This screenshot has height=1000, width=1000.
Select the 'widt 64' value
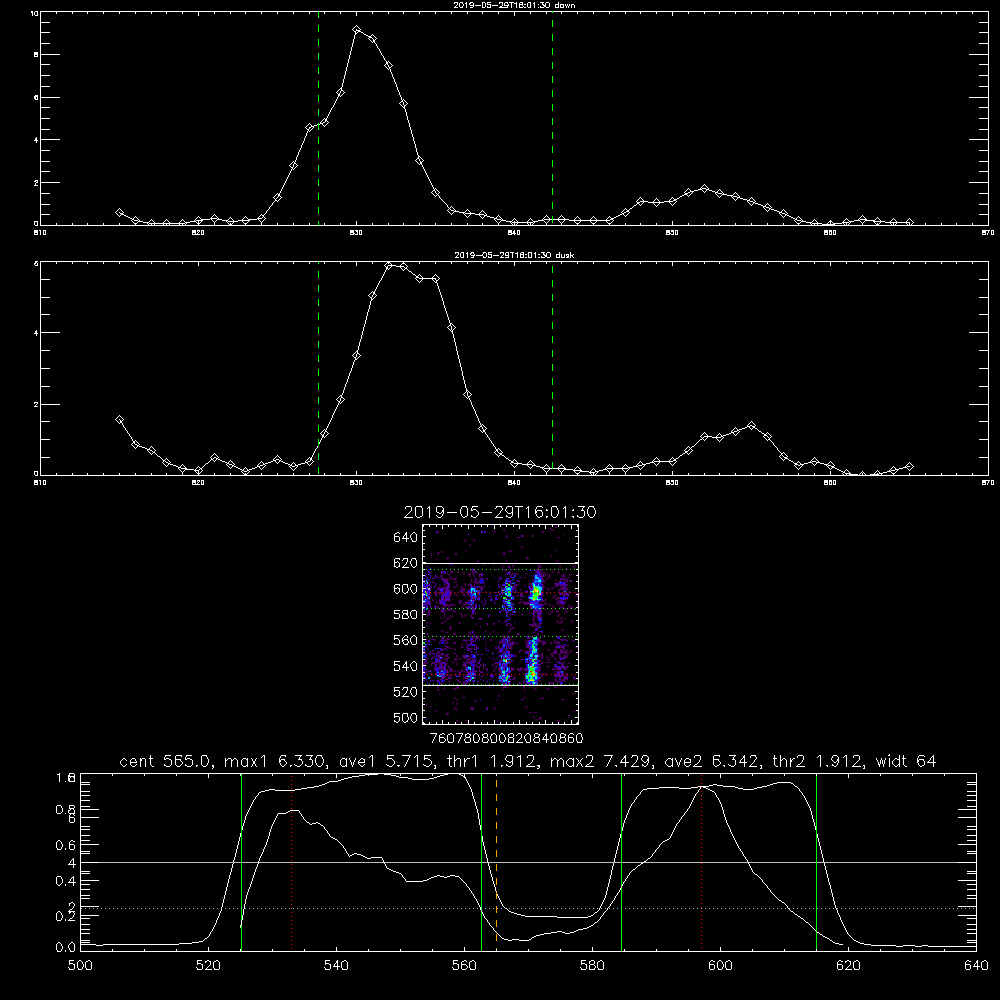pos(906,761)
